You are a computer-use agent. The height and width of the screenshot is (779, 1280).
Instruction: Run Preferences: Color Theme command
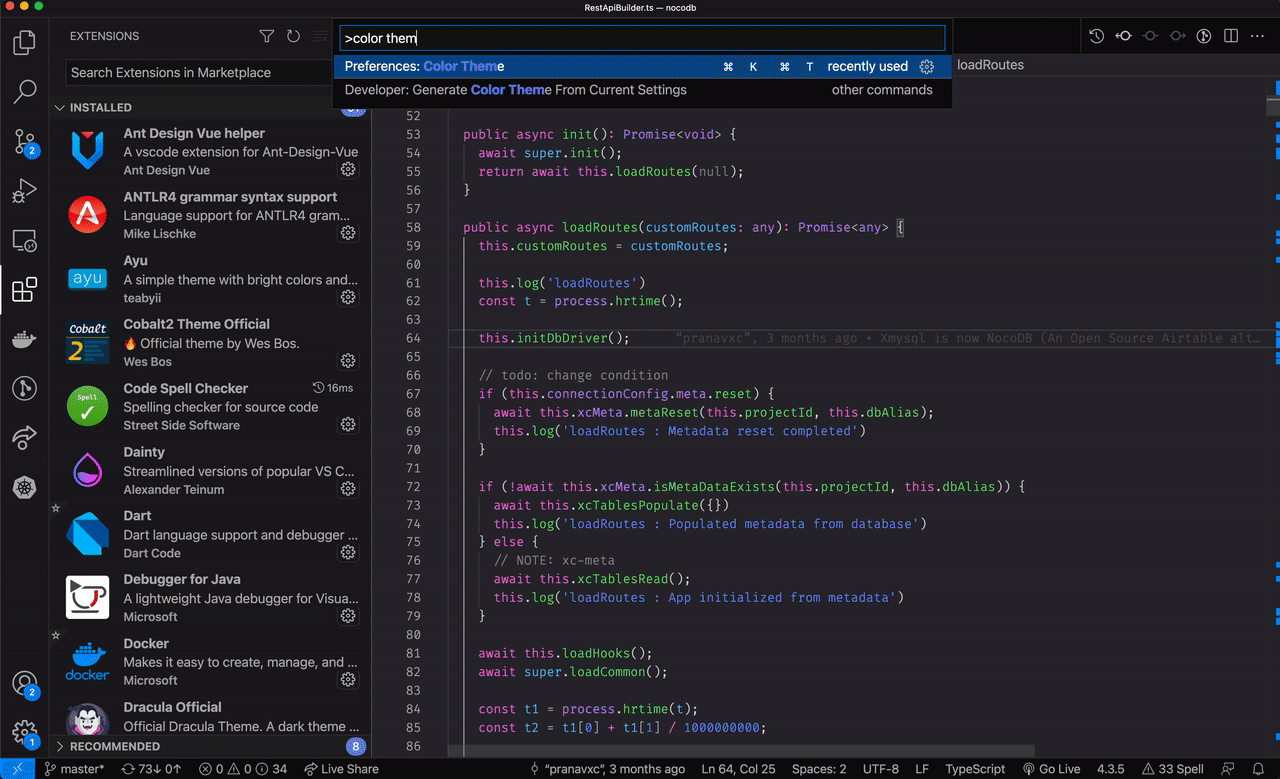[642, 66]
